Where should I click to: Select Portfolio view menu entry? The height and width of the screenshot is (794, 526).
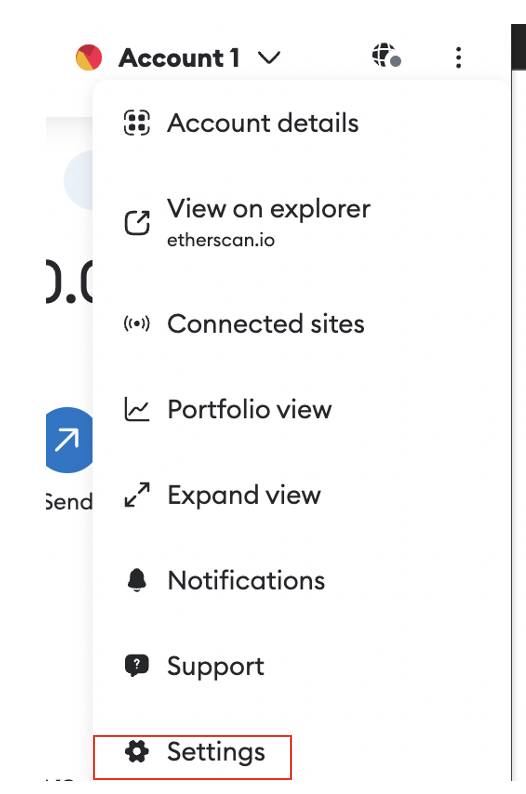coord(301,409)
